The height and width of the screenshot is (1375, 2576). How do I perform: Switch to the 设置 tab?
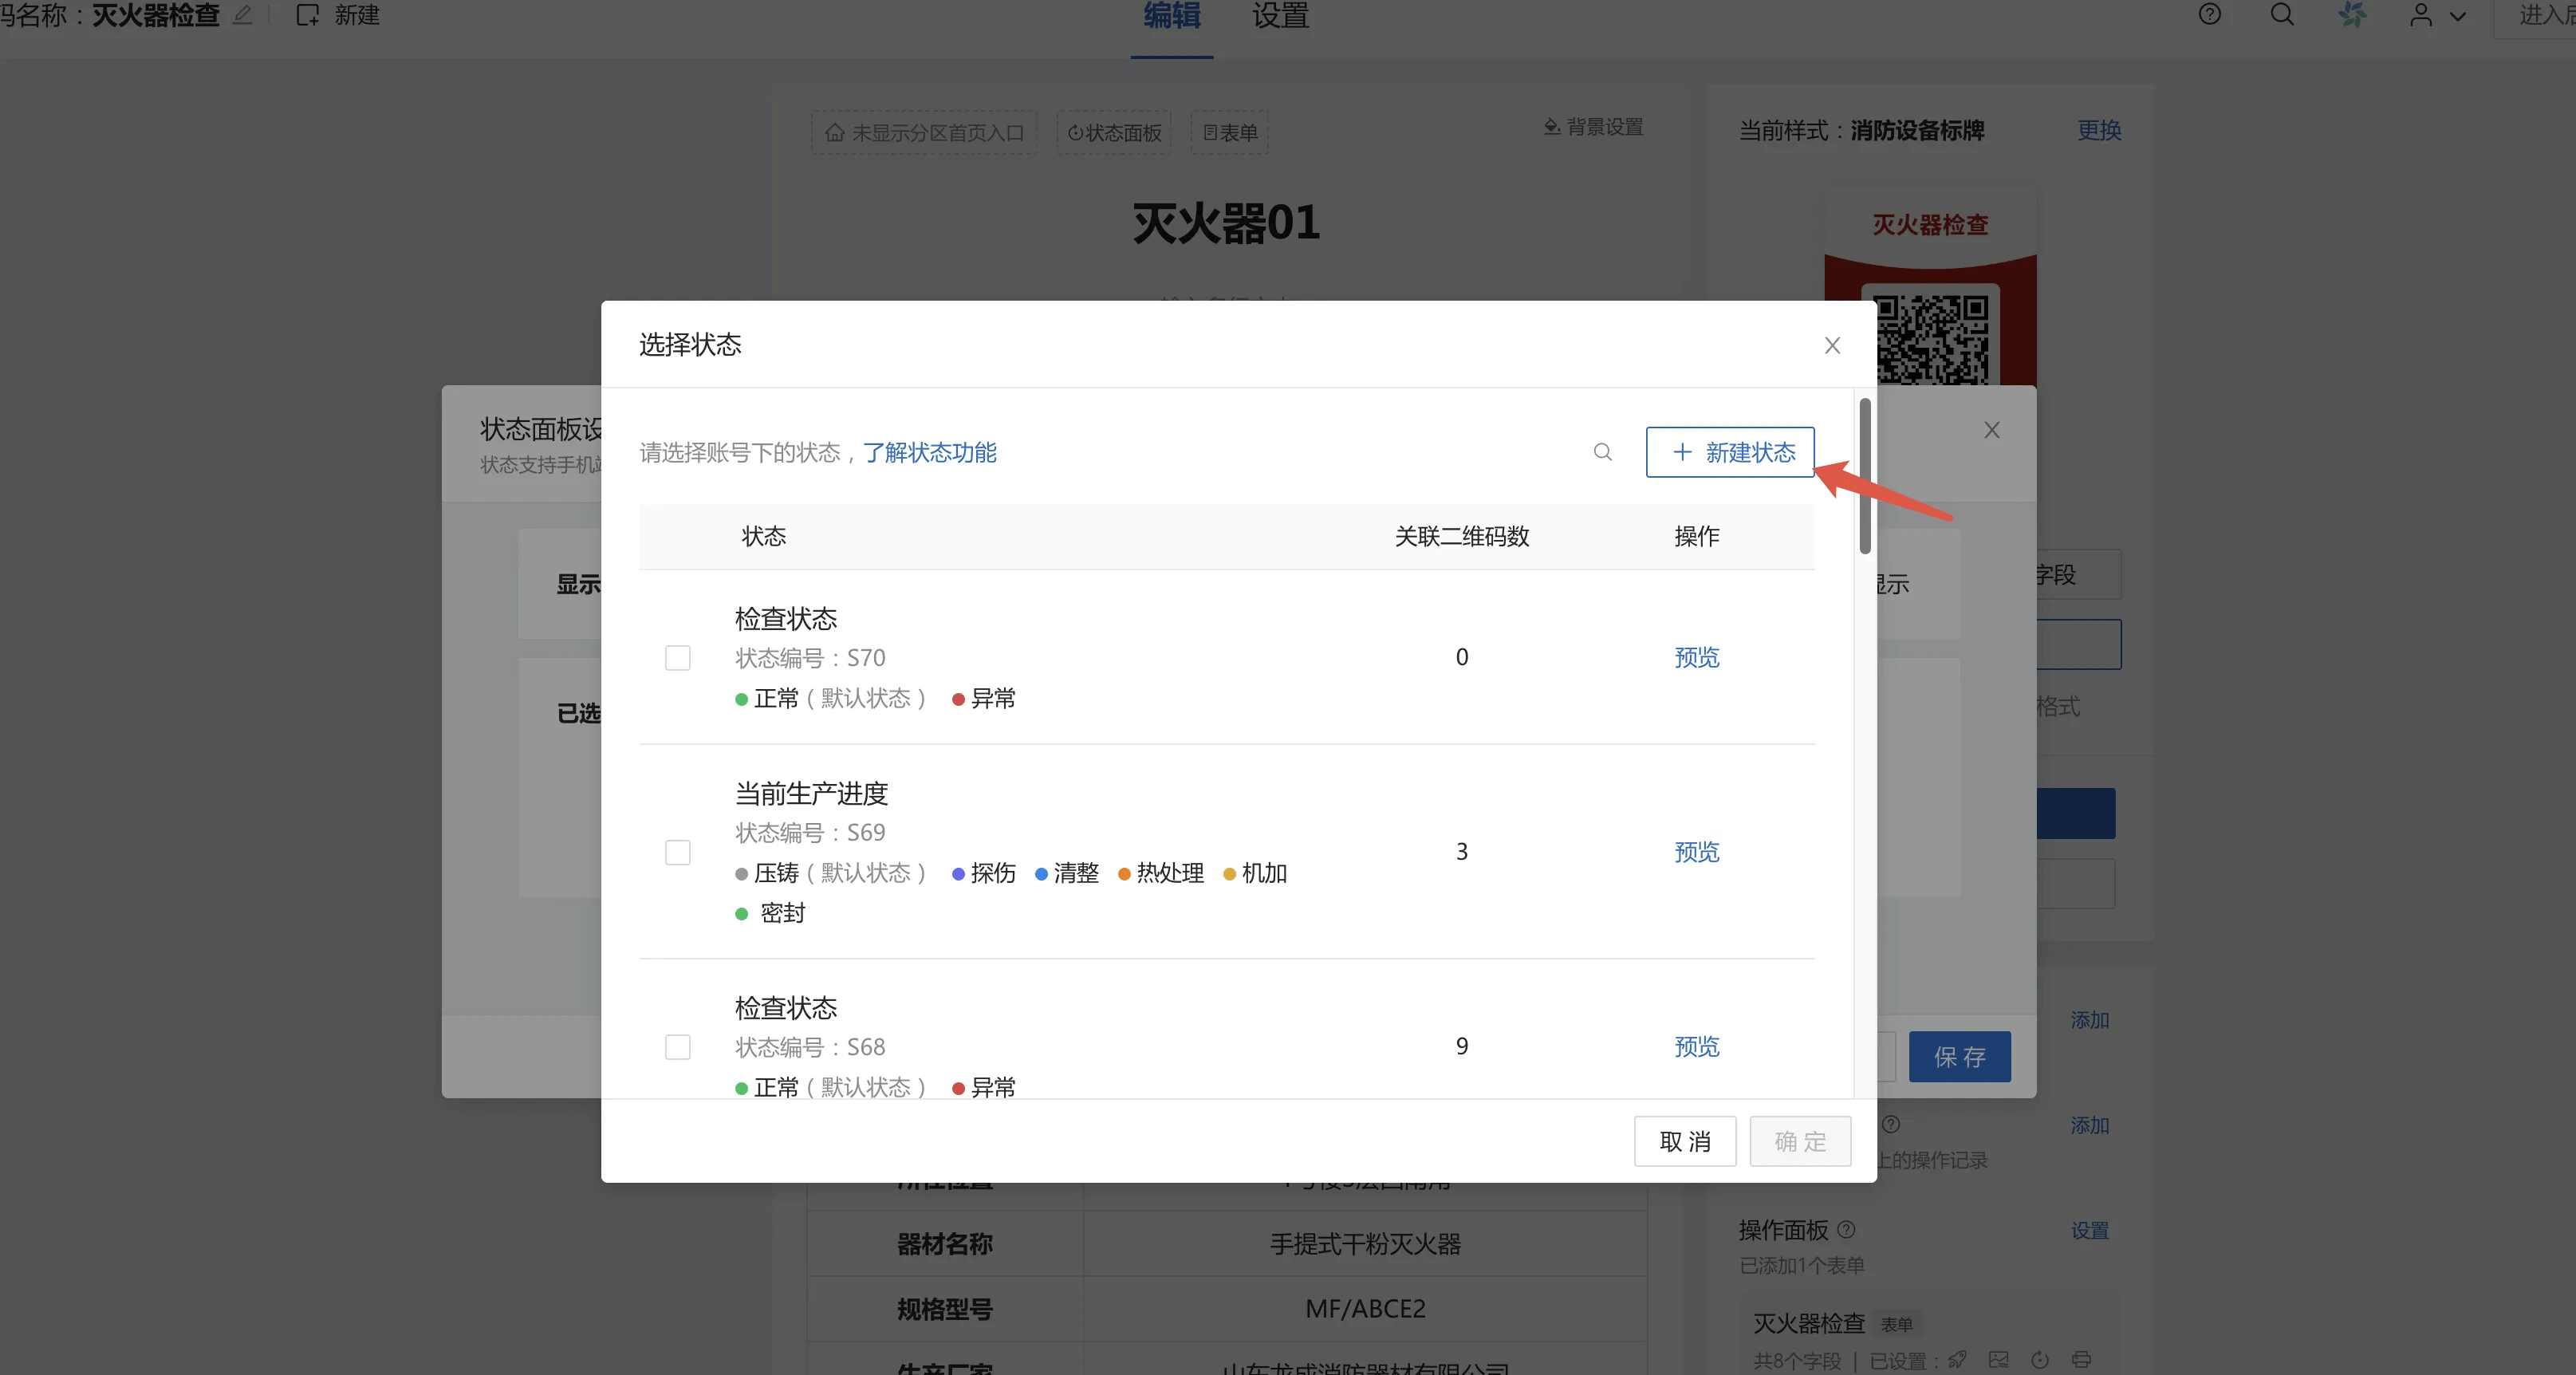[1280, 16]
